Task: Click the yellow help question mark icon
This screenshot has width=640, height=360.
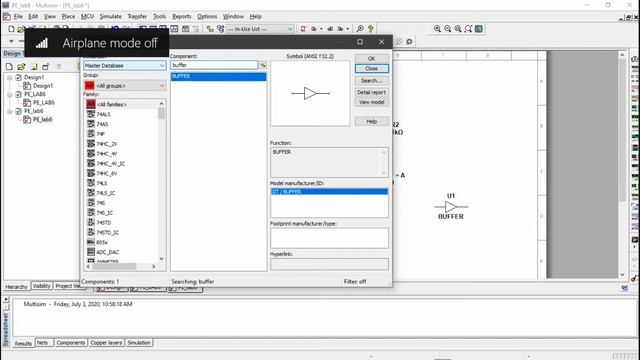Action: (x=371, y=29)
